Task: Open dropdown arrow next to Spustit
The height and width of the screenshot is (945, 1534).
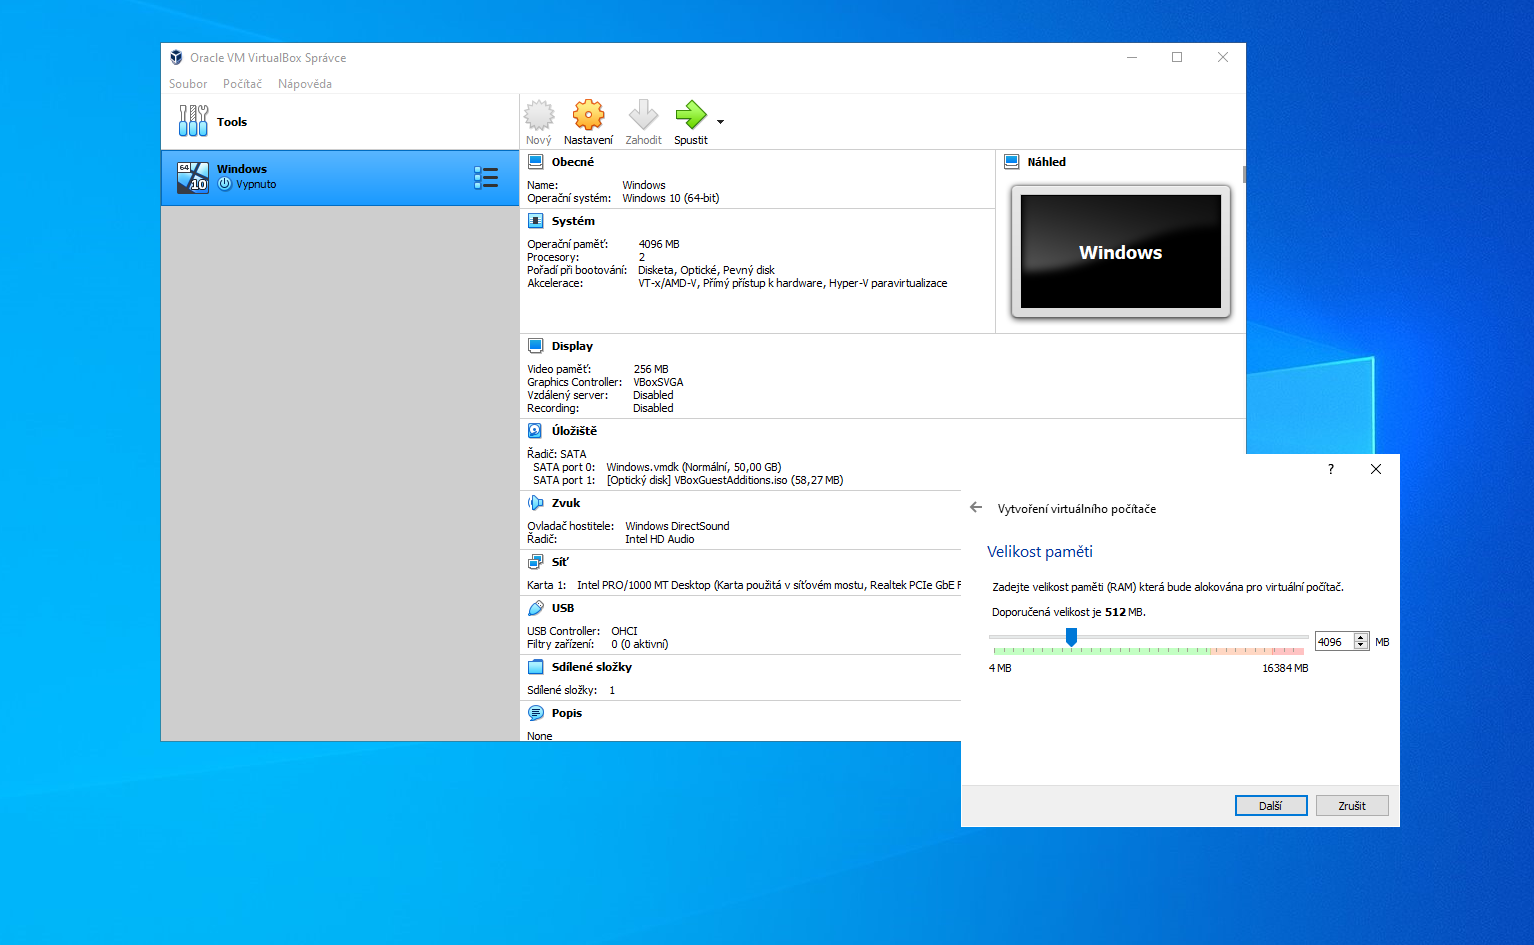Action: pyautogui.click(x=720, y=122)
